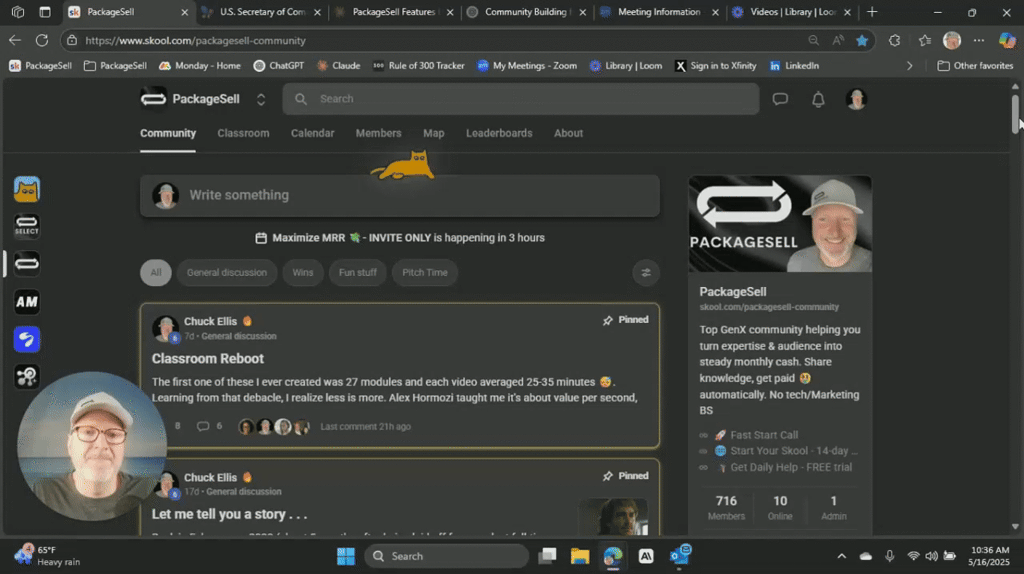Screen dimensions: 1024x574
Task: Toggle the favorite star in address bar
Action: click(x=862, y=40)
